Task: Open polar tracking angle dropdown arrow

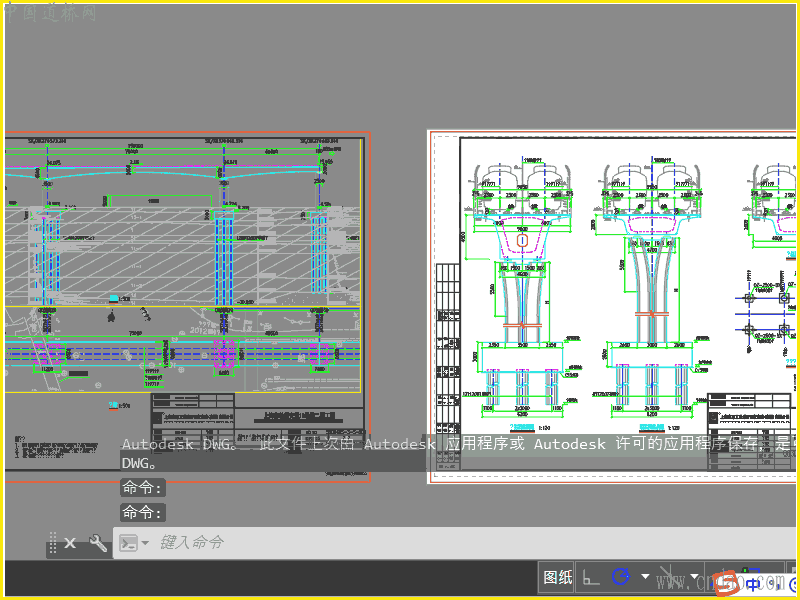Action: [645, 577]
